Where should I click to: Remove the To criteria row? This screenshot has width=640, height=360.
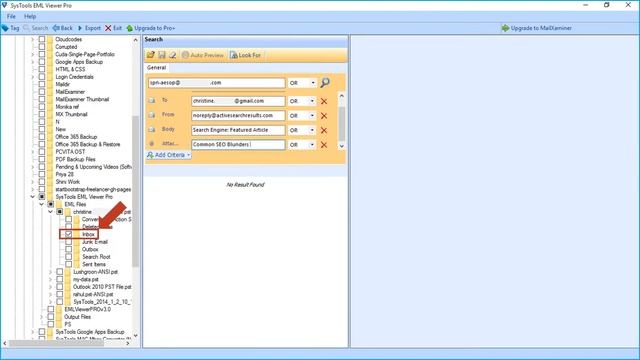coord(324,101)
